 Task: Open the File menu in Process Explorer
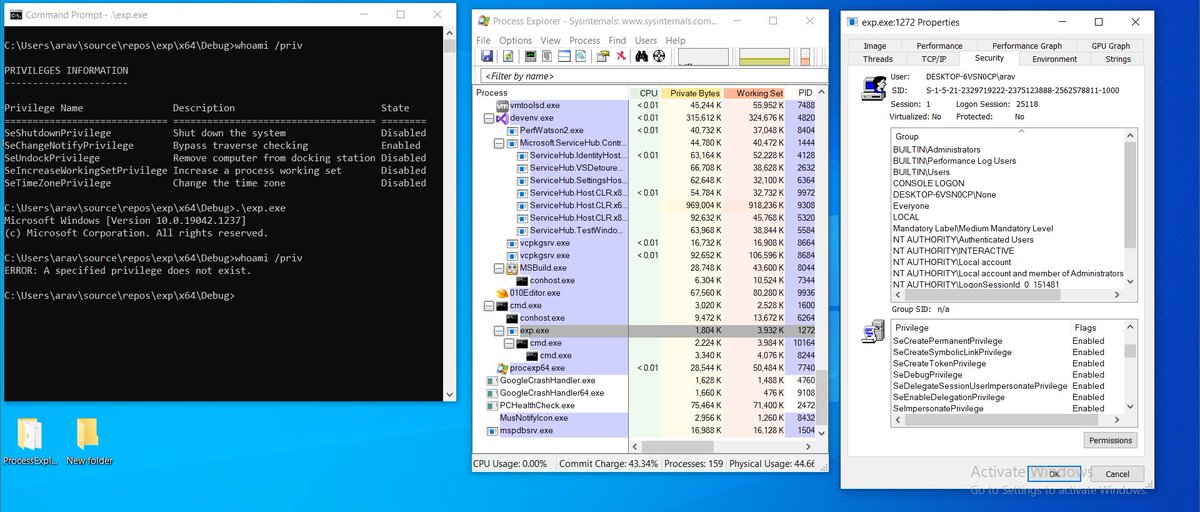[x=483, y=40]
